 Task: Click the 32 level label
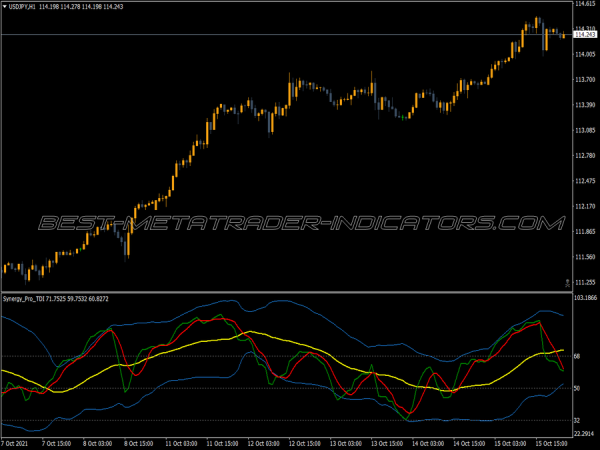point(577,420)
